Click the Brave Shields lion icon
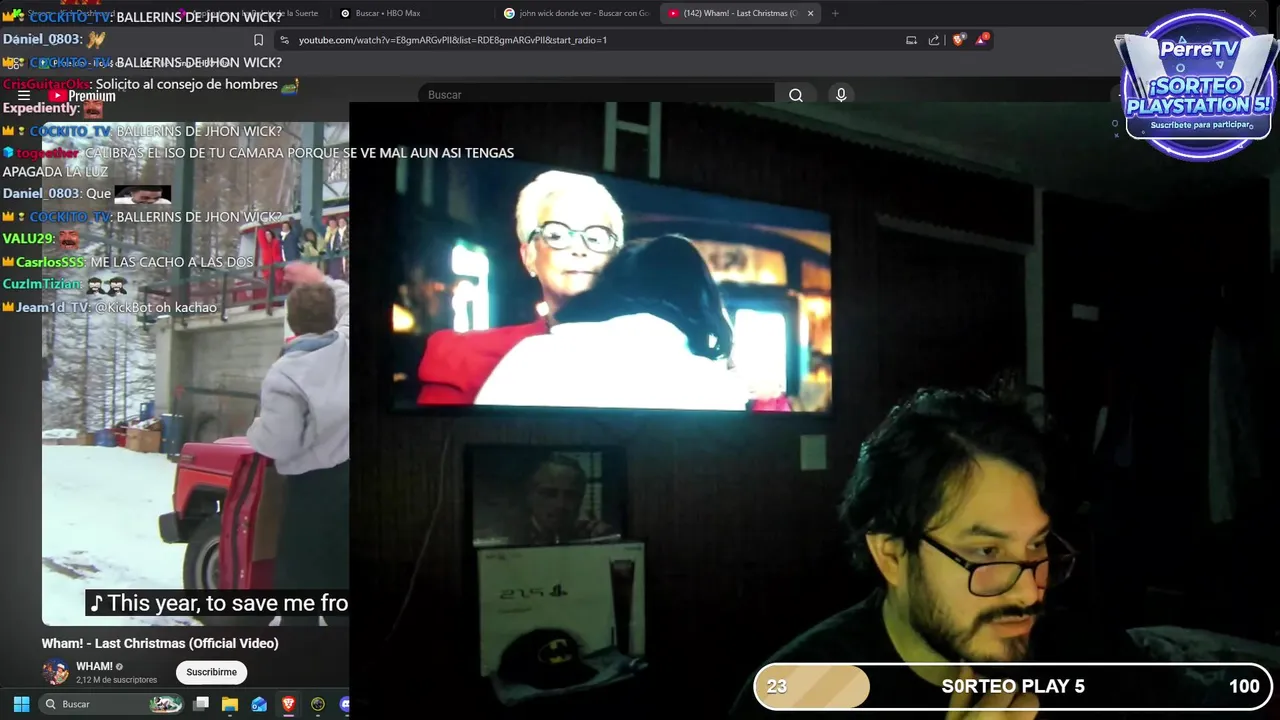1280x720 pixels. click(x=958, y=40)
